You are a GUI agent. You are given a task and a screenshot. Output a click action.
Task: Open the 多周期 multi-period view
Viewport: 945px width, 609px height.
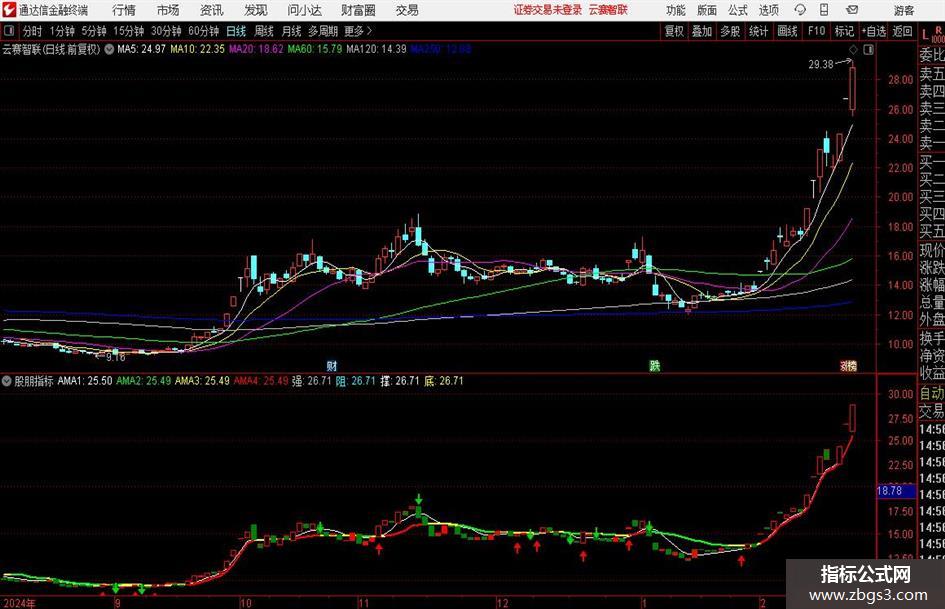pyautogui.click(x=323, y=31)
